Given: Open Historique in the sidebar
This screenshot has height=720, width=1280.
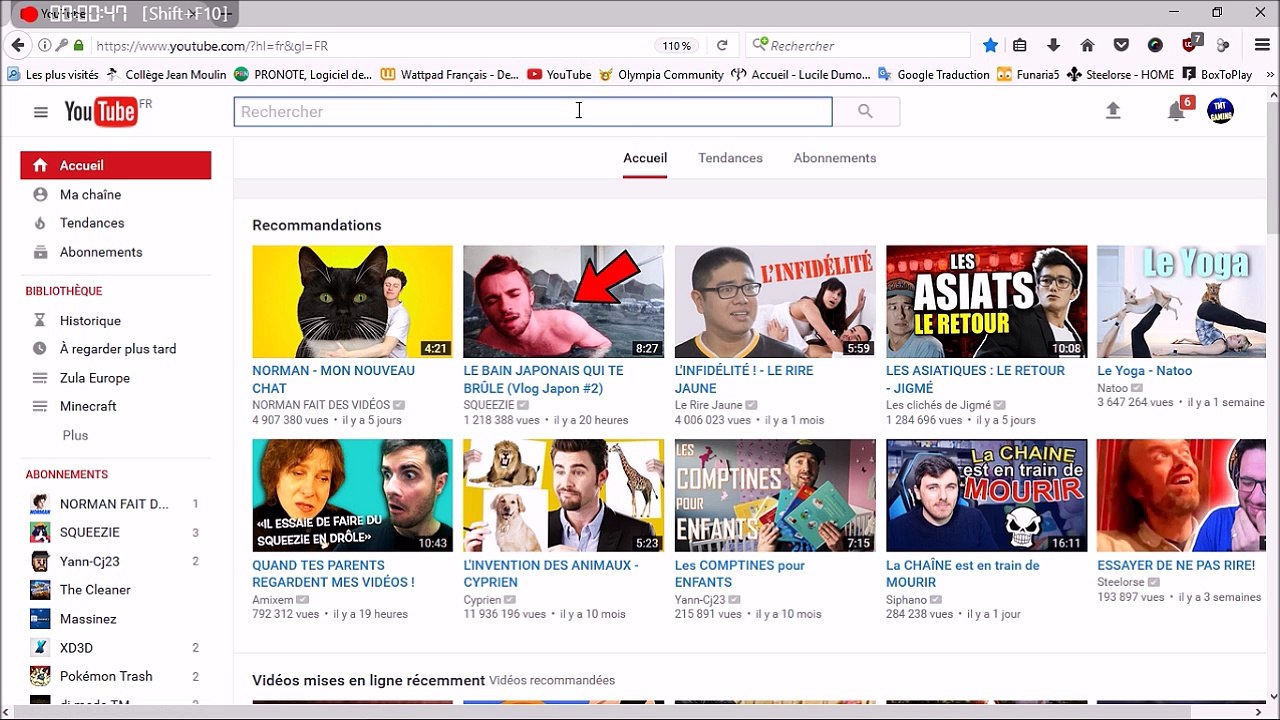Looking at the screenshot, I should pyautogui.click(x=90, y=320).
